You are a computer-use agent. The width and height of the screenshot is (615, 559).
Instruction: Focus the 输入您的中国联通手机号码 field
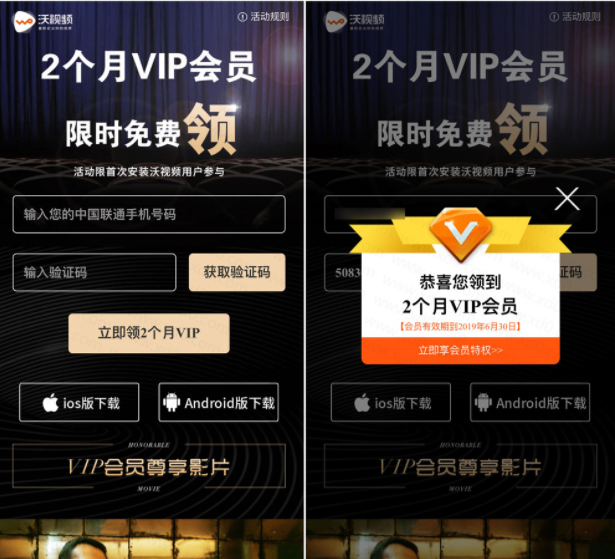(x=149, y=214)
